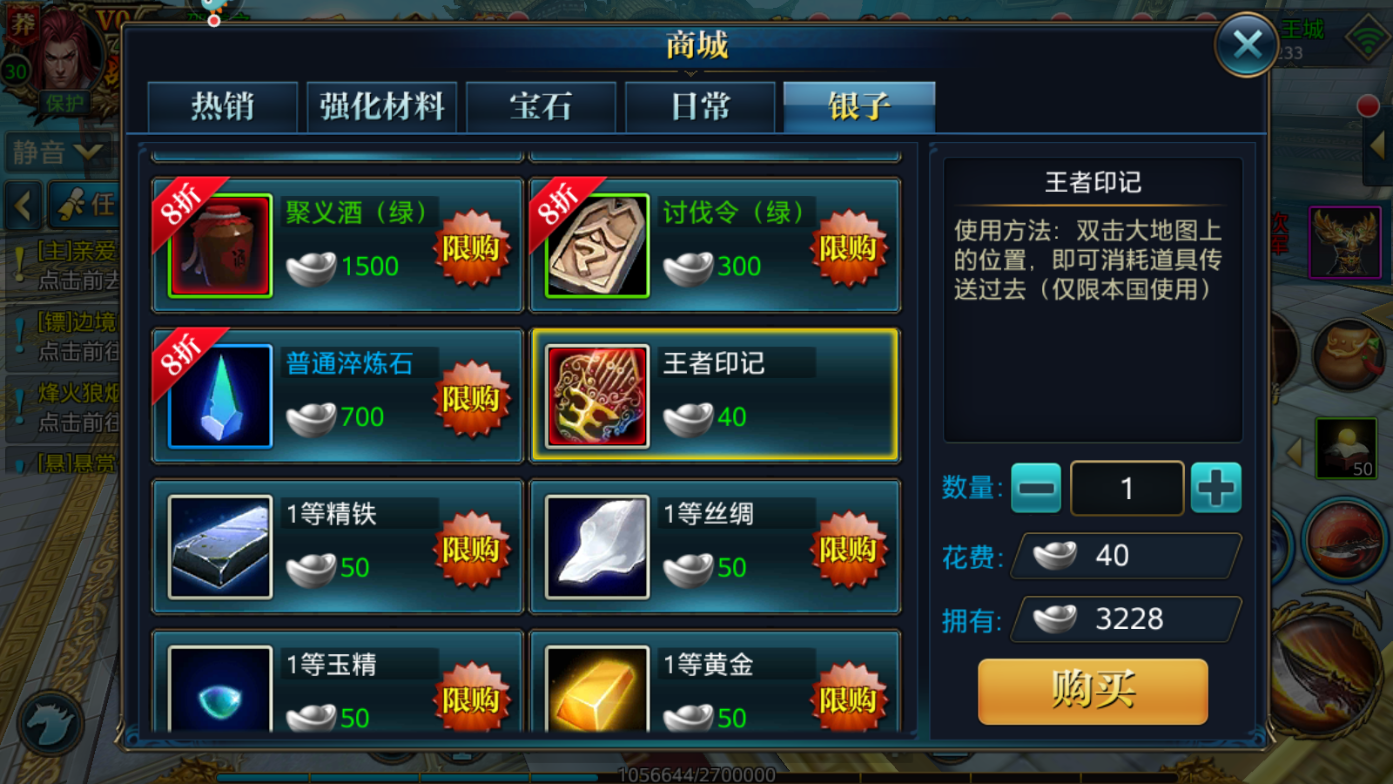Increase quantity with the plus button

(x=1216, y=488)
